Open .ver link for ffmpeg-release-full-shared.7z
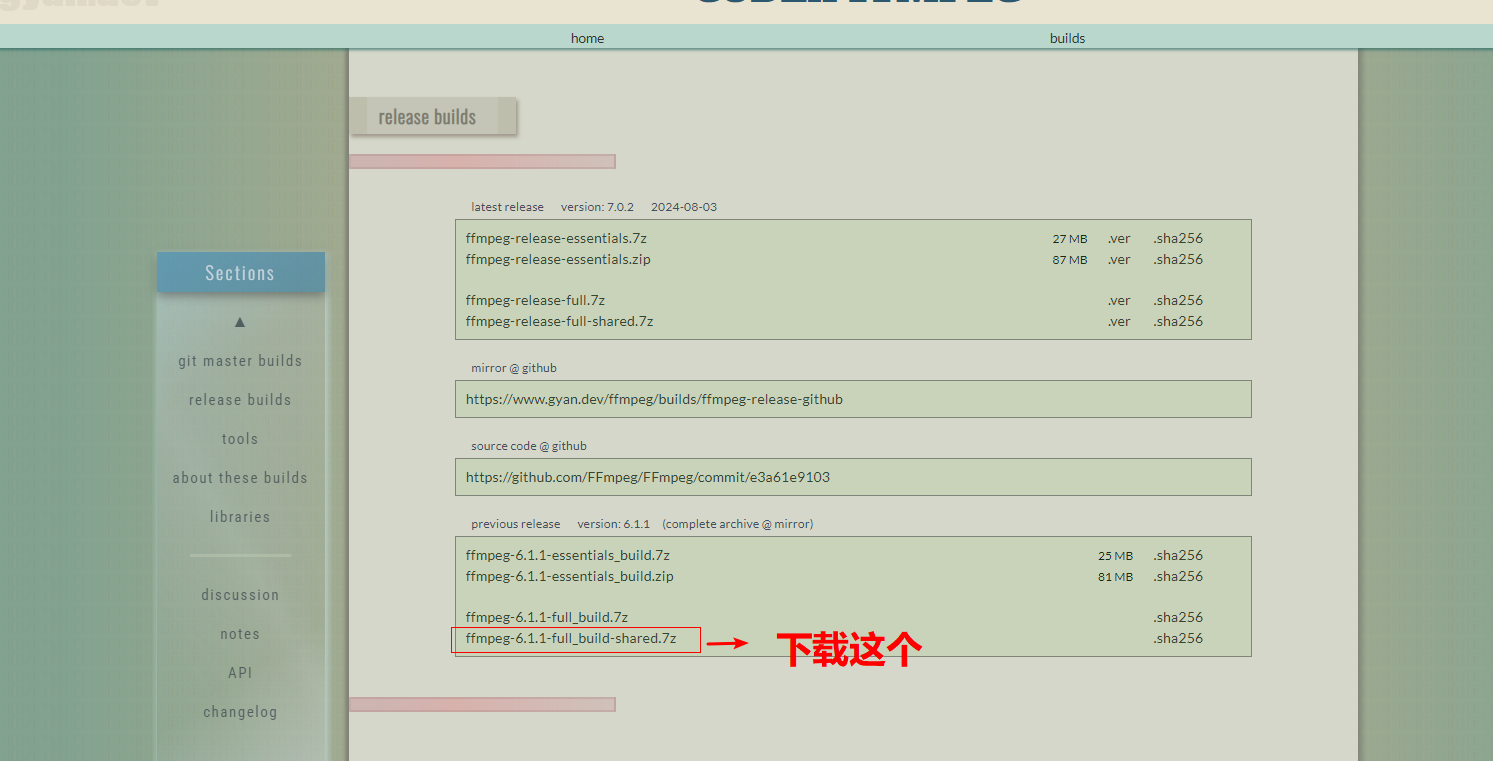 click(x=1119, y=321)
